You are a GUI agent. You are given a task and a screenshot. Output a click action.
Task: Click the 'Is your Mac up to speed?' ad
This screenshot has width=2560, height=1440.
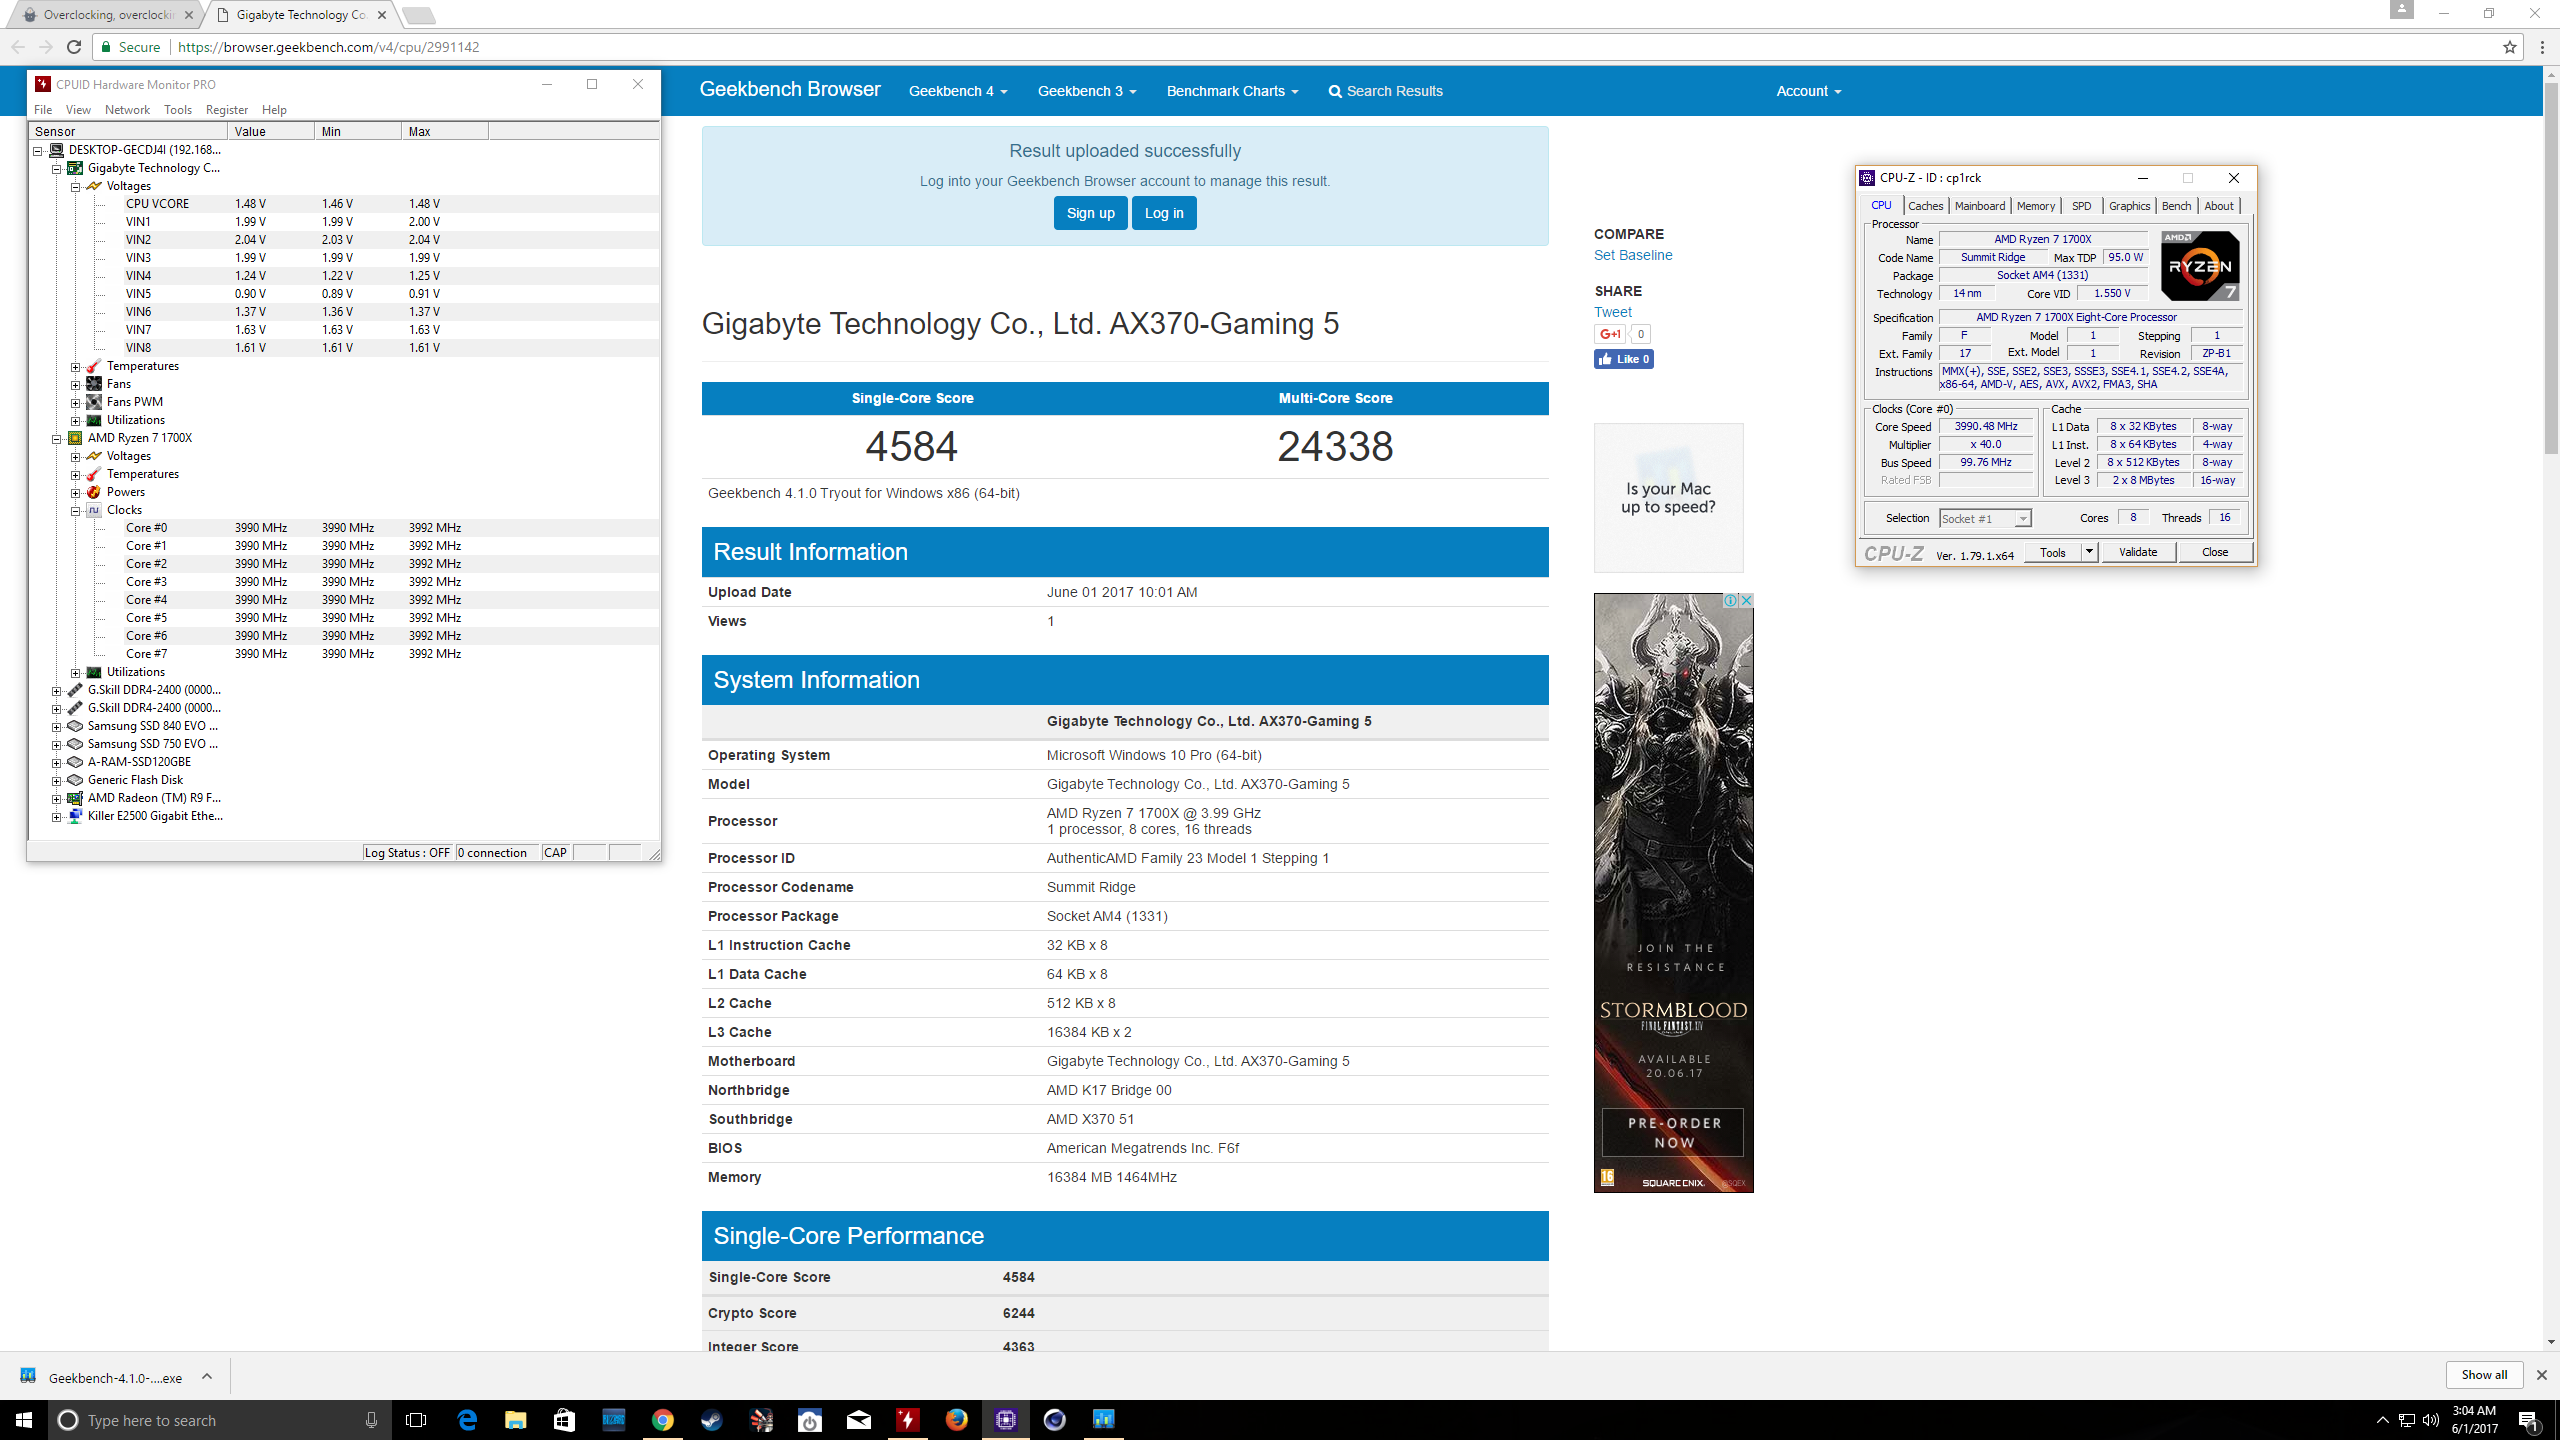pos(1668,498)
